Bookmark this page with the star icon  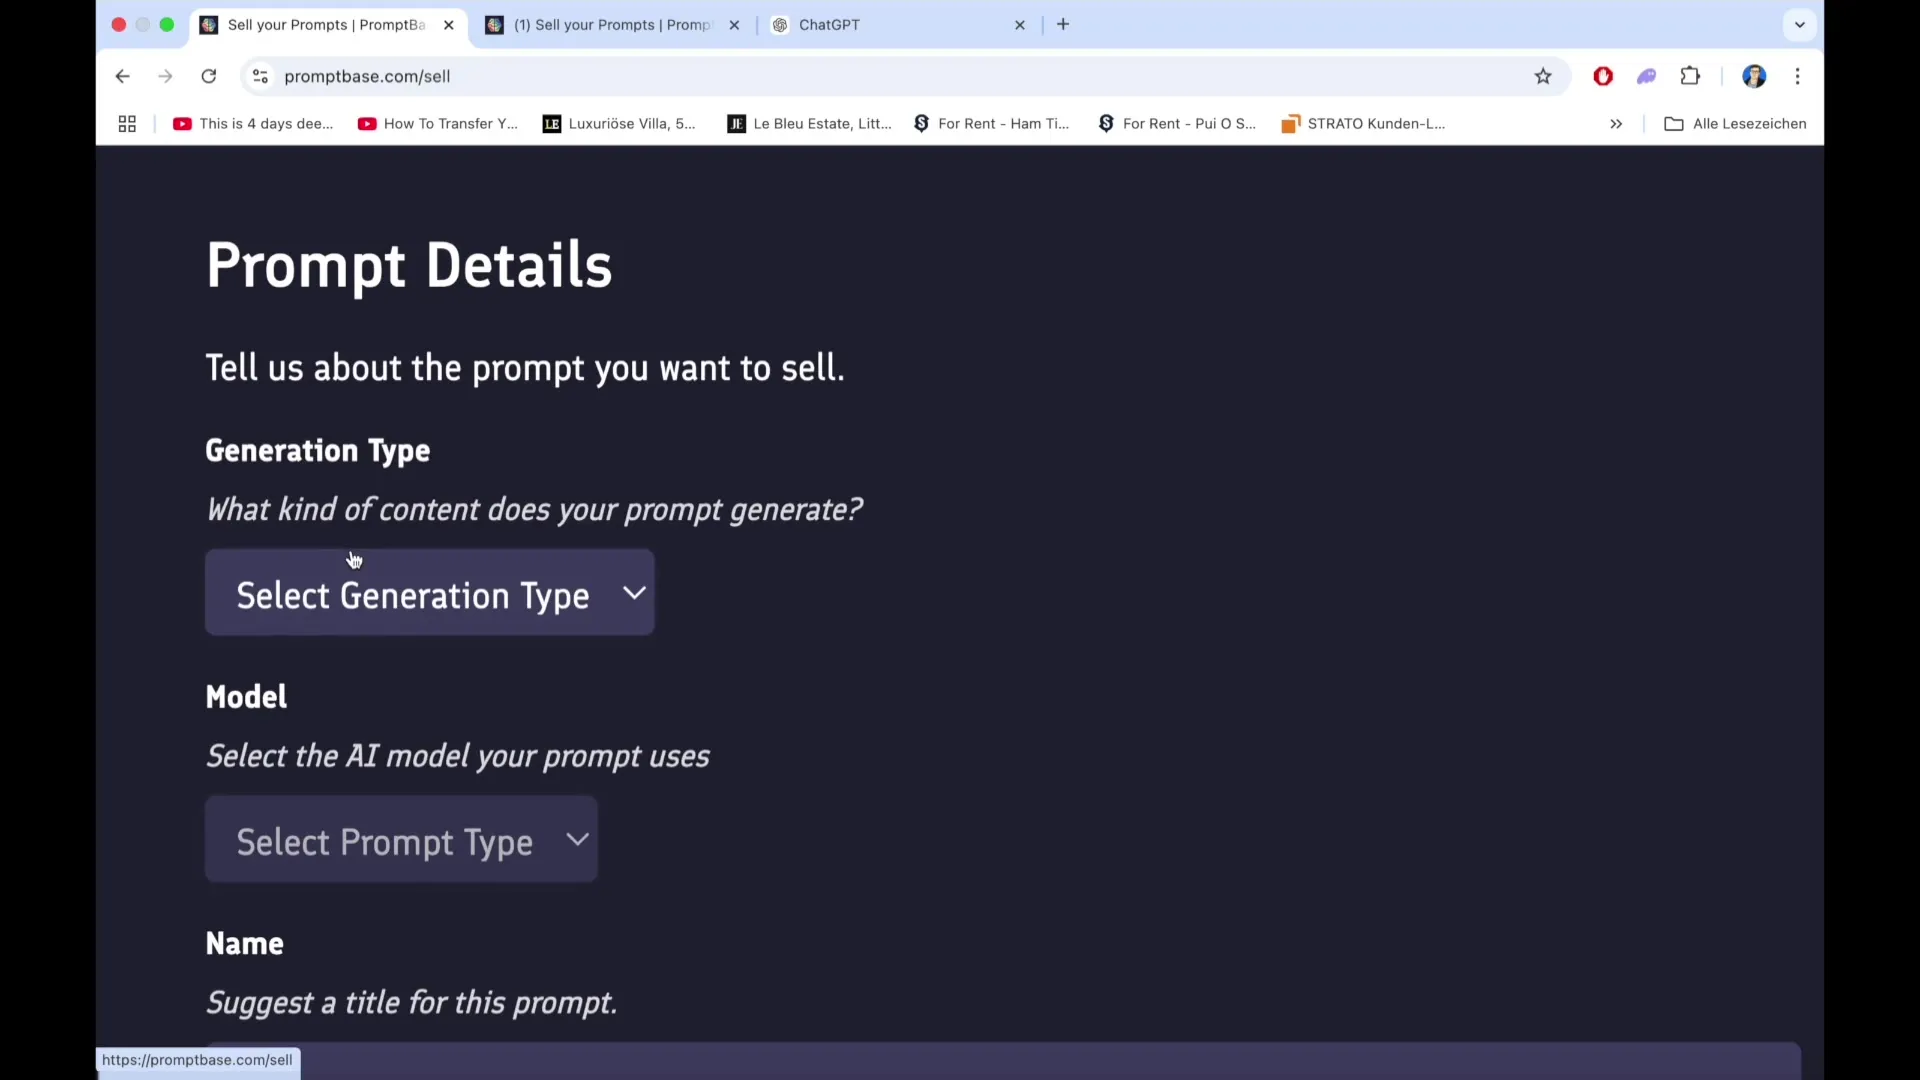pos(1543,76)
